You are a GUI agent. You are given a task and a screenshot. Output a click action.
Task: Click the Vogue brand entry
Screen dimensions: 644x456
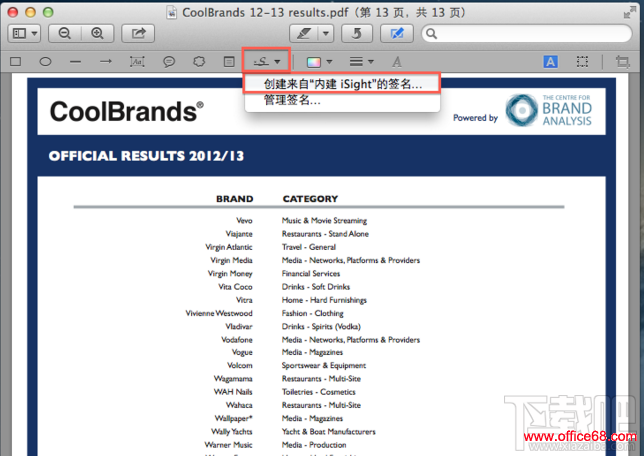[242, 352]
